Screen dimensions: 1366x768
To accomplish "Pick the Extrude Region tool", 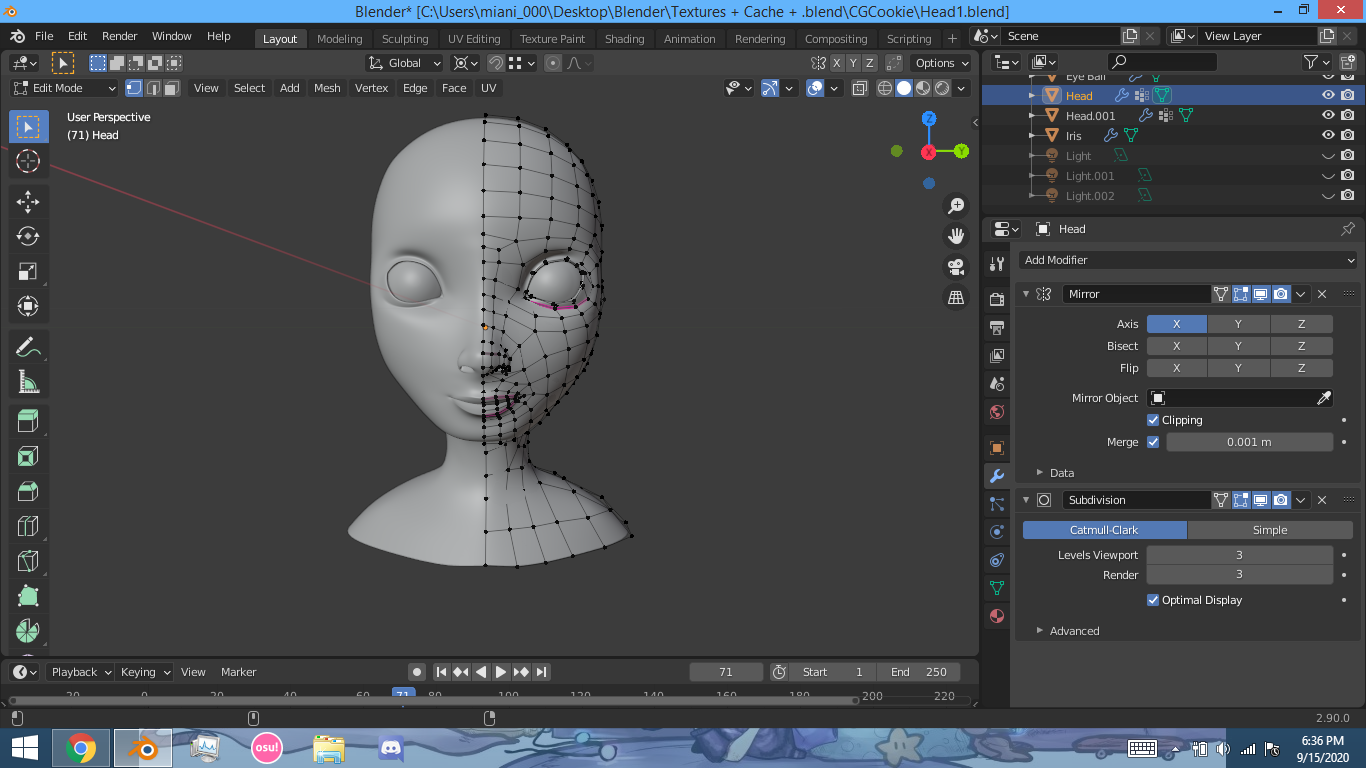I will 28,421.
